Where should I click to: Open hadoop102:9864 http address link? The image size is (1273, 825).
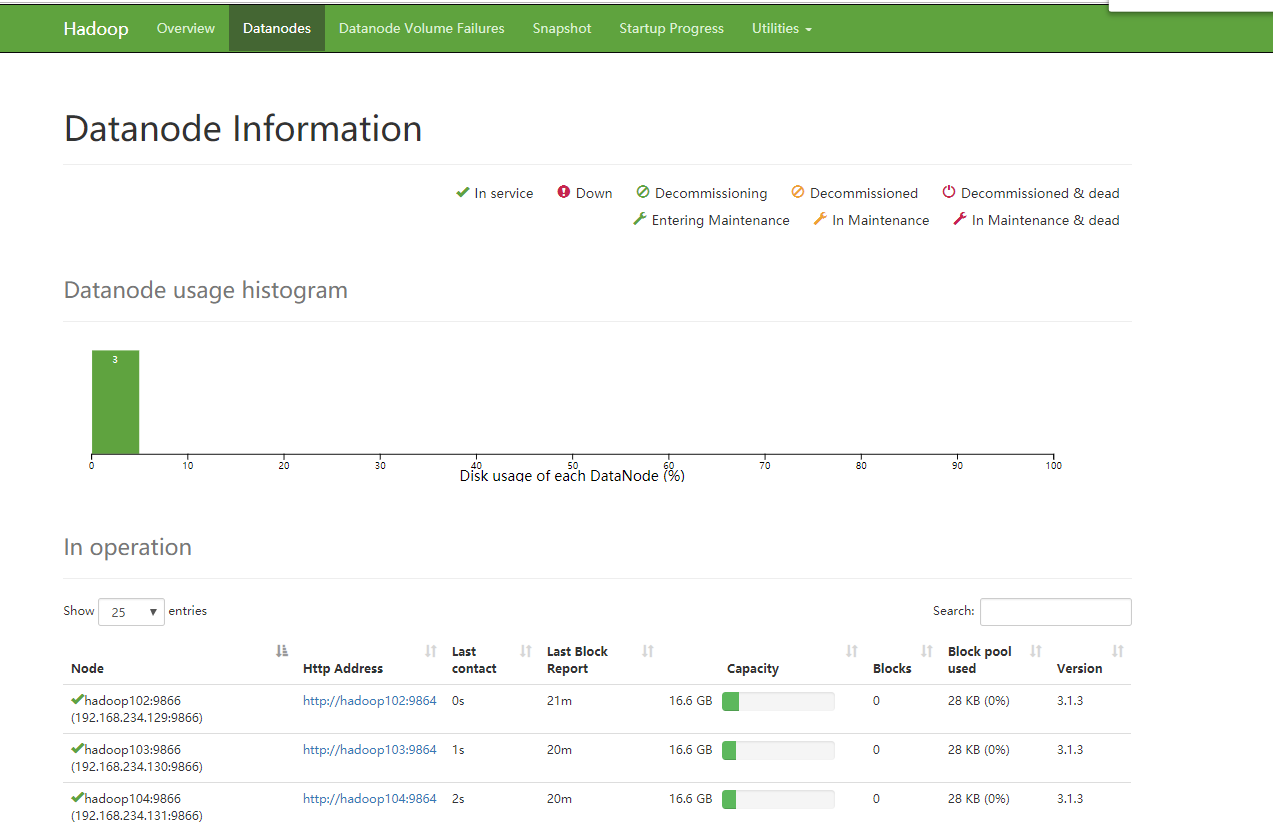(x=370, y=701)
